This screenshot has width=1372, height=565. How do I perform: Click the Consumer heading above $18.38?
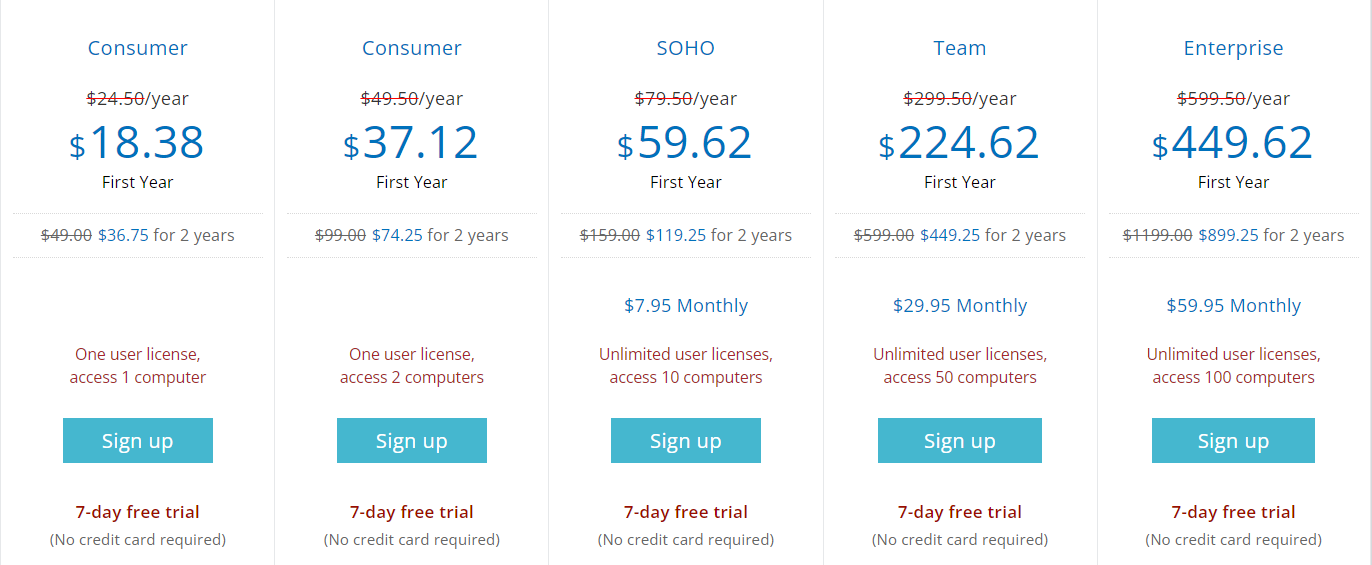pos(138,48)
